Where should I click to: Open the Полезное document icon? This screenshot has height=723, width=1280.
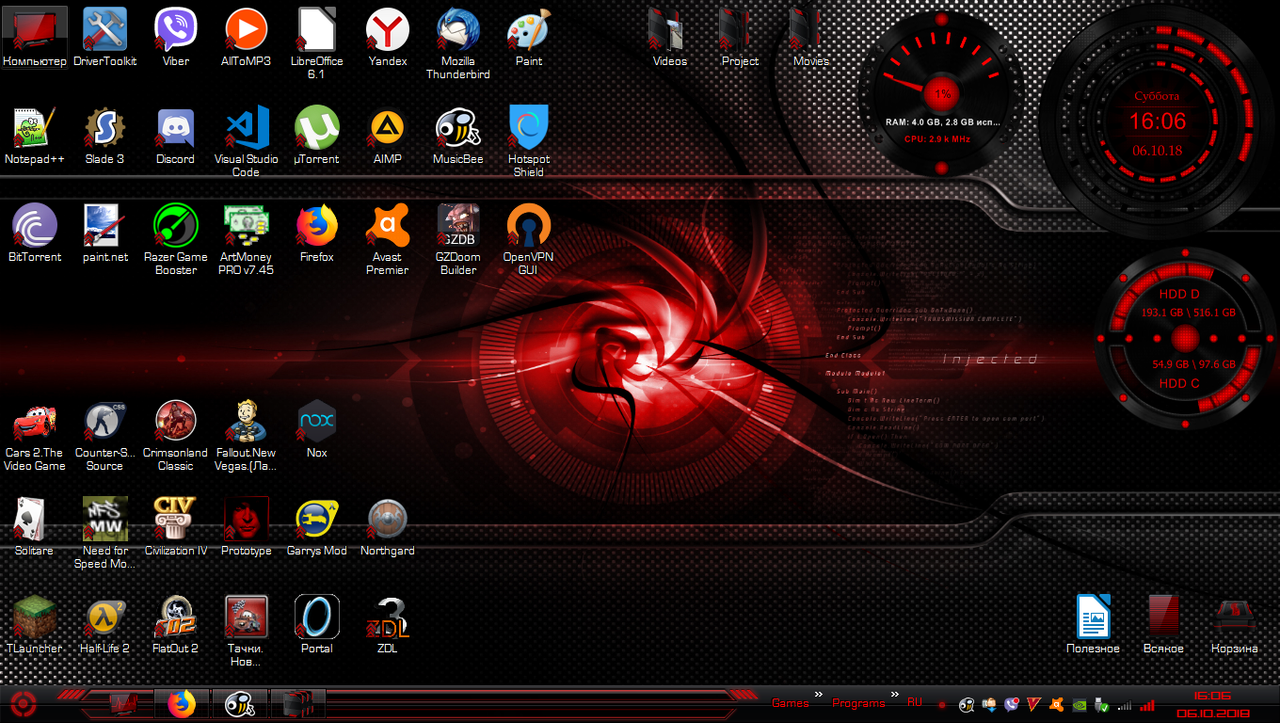(x=1093, y=626)
